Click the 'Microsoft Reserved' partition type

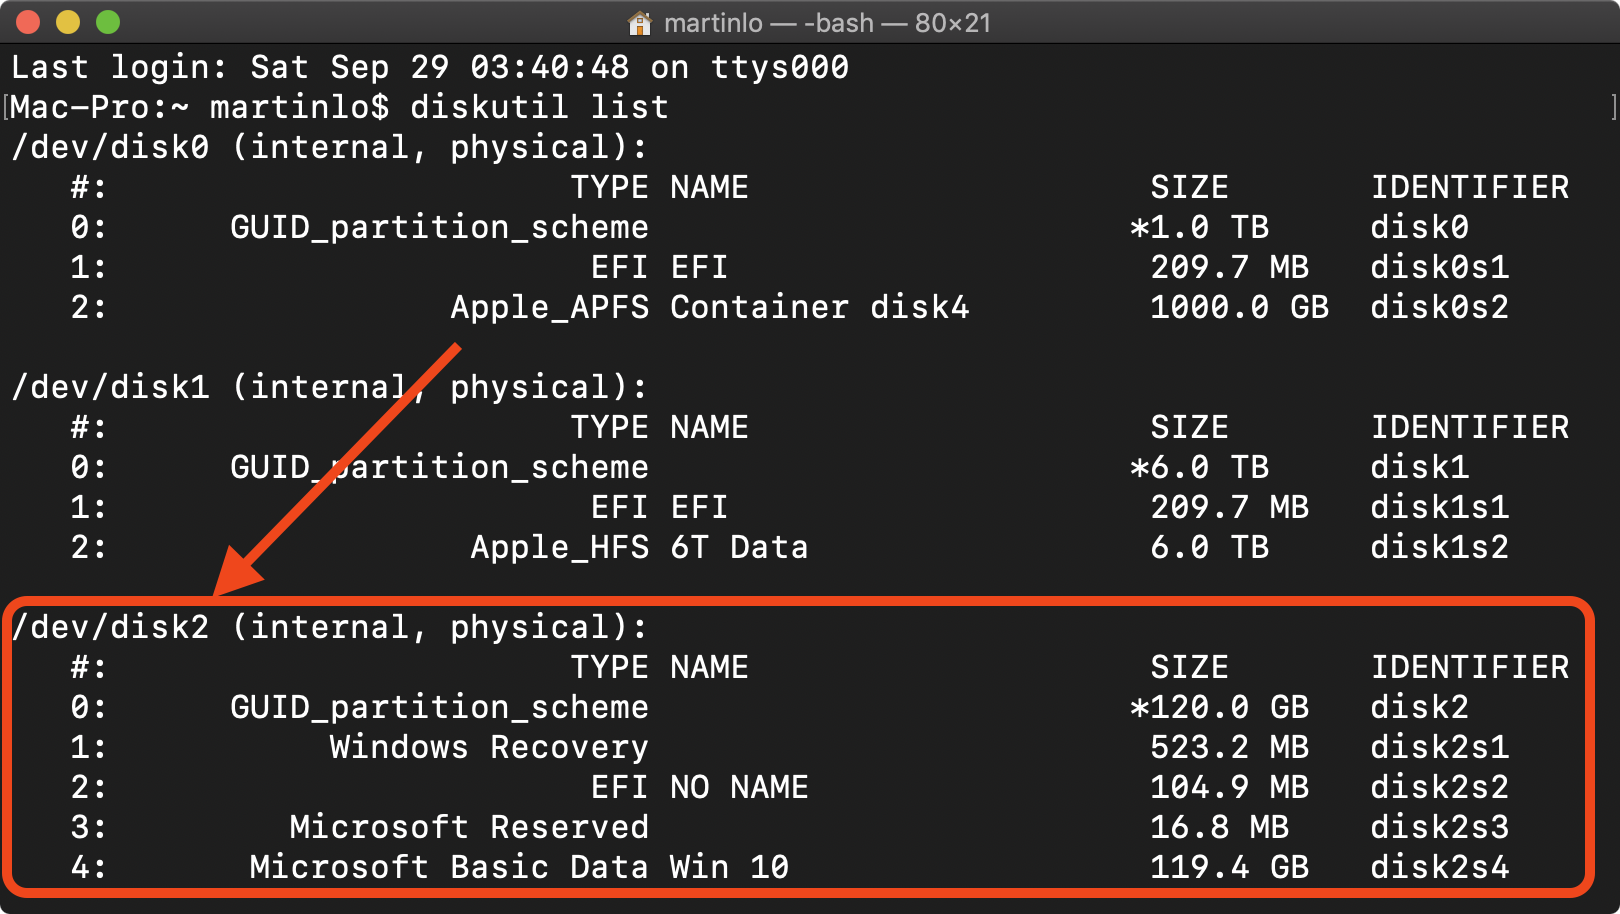pyautogui.click(x=469, y=827)
